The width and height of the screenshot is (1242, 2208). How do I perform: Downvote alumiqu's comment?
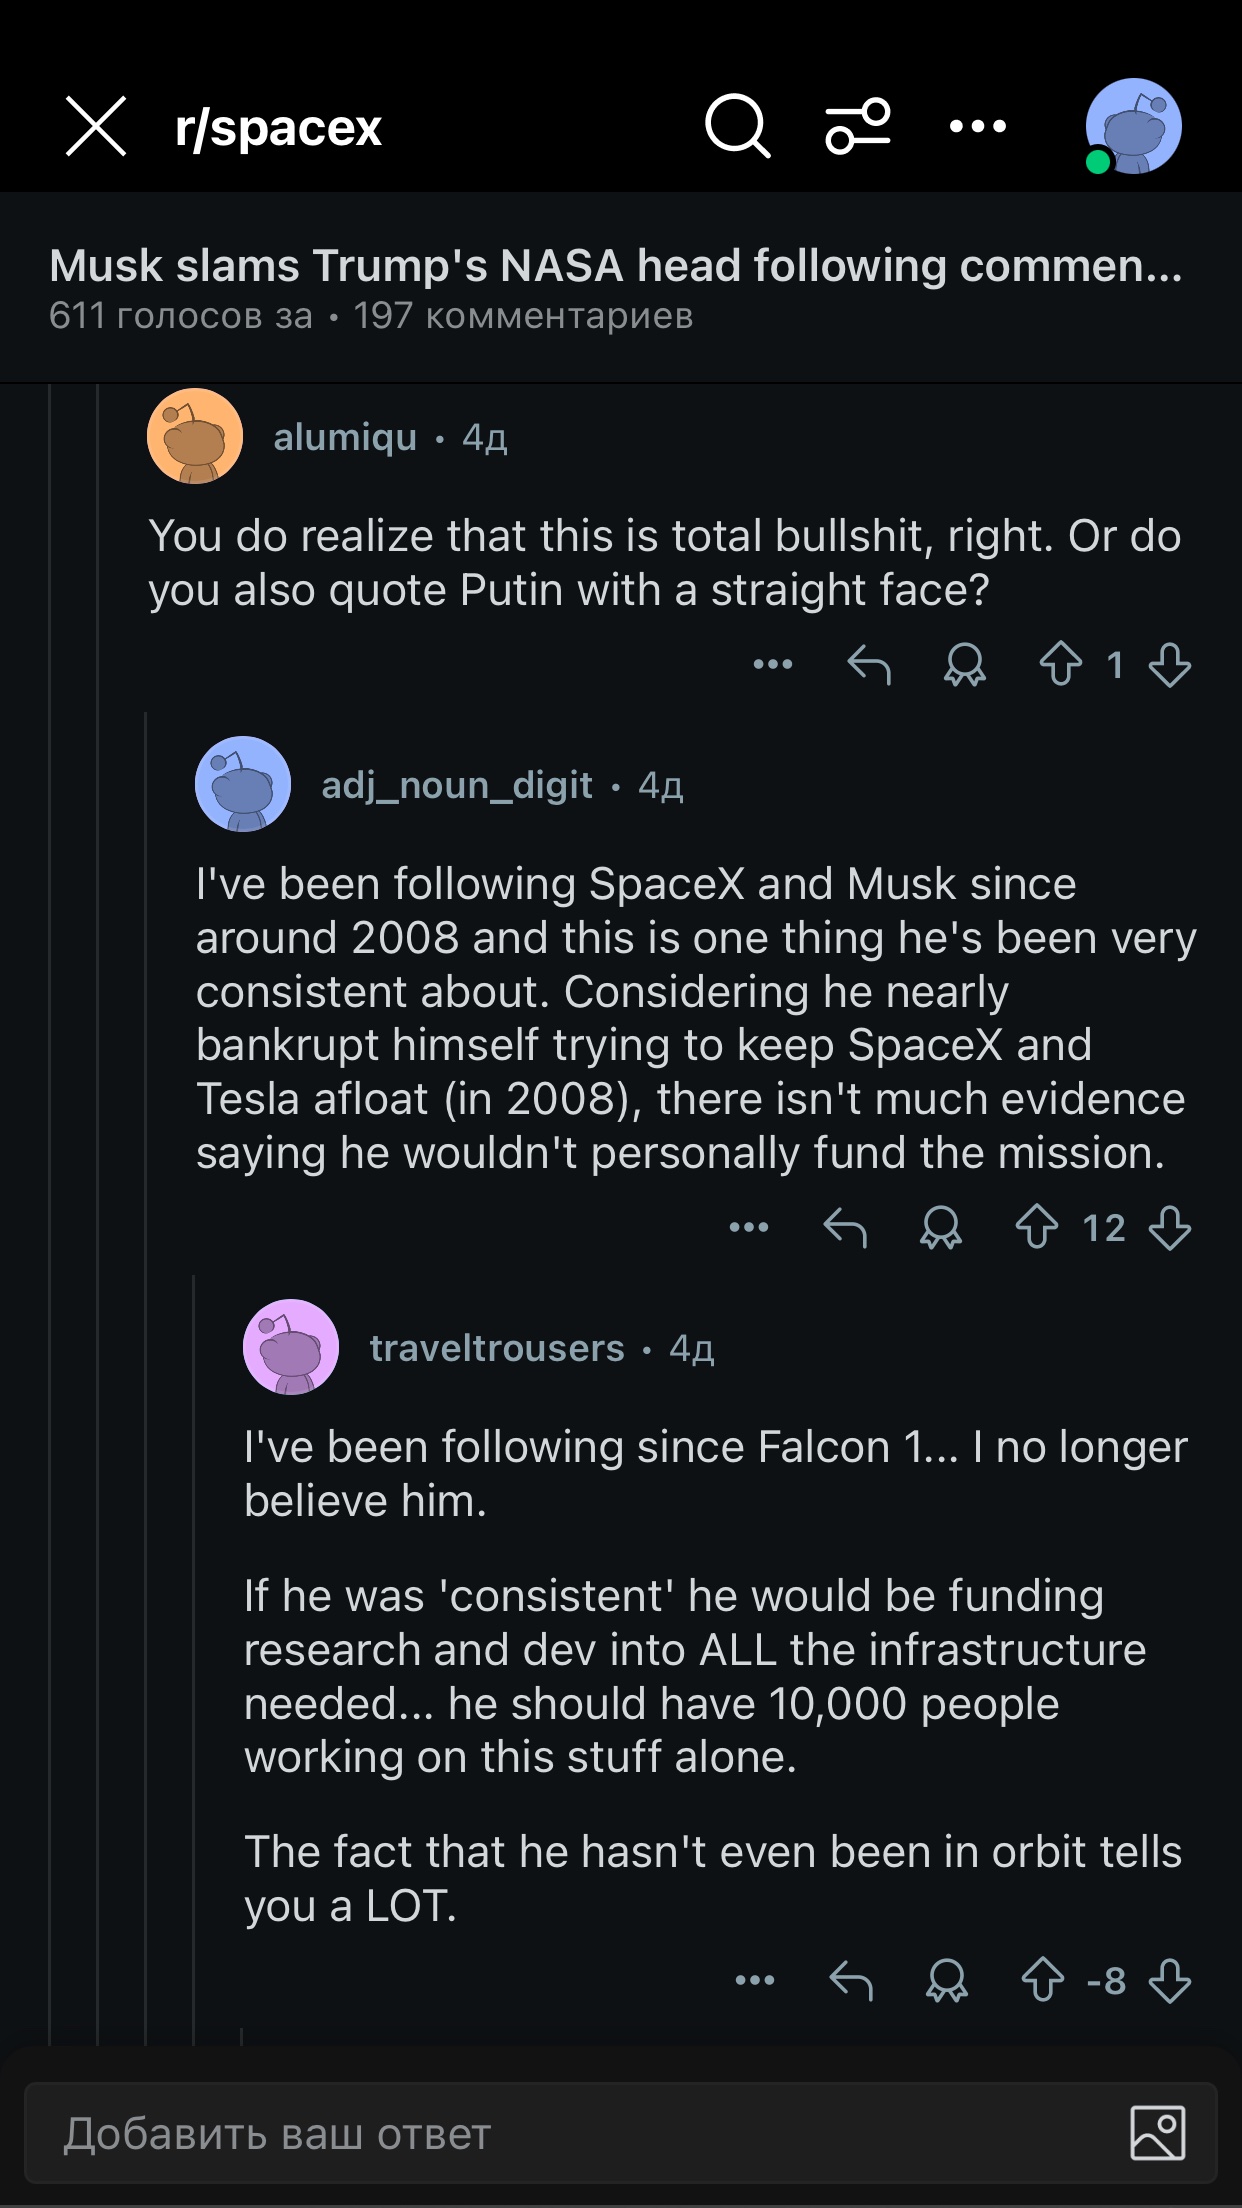coord(1169,665)
